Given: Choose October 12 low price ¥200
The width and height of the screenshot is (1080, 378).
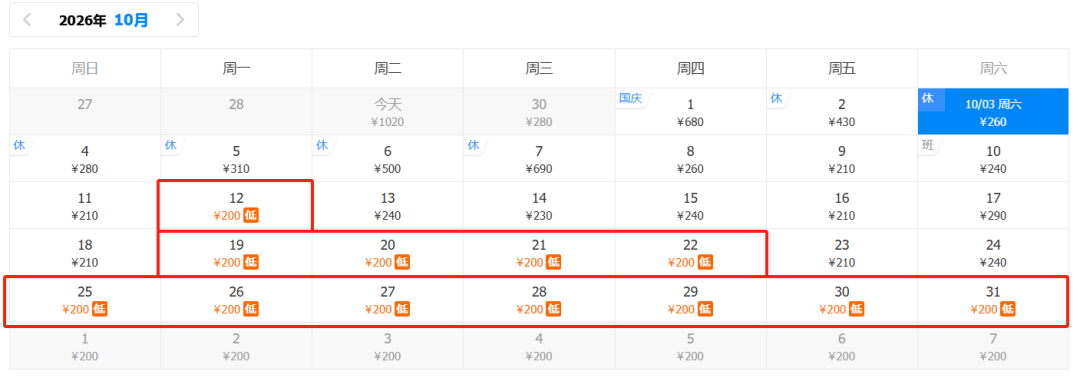Looking at the screenshot, I should [x=236, y=205].
